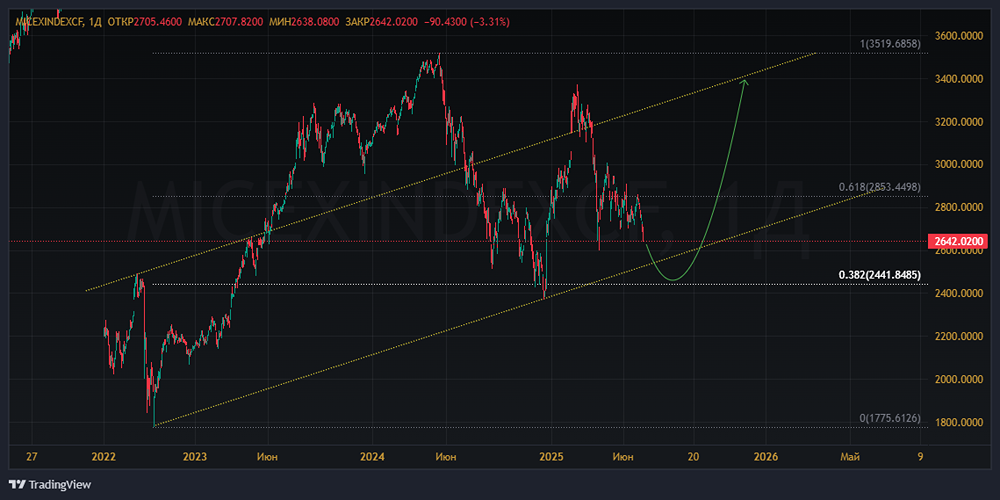Click the ЗАКР 2642.0200 close value
This screenshot has height=500, width=1000.
[x=381, y=22]
